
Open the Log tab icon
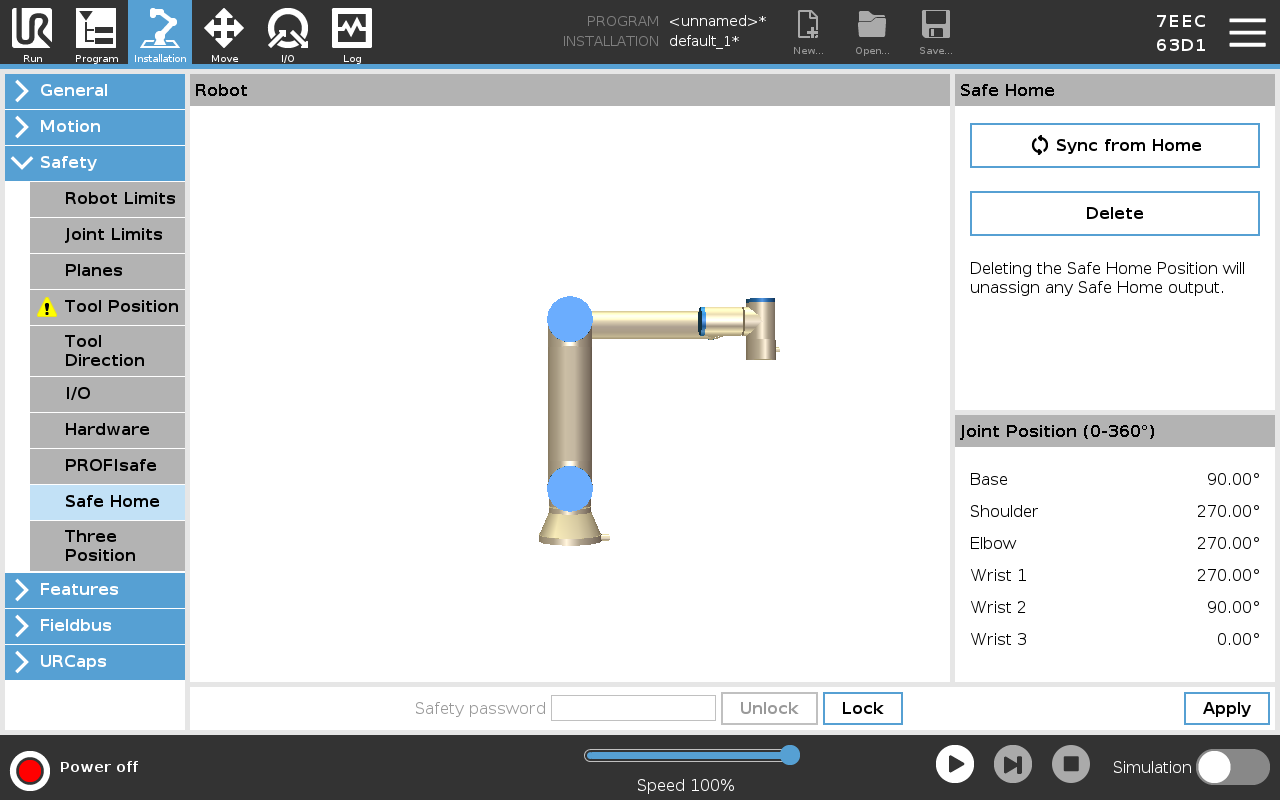[x=352, y=31]
